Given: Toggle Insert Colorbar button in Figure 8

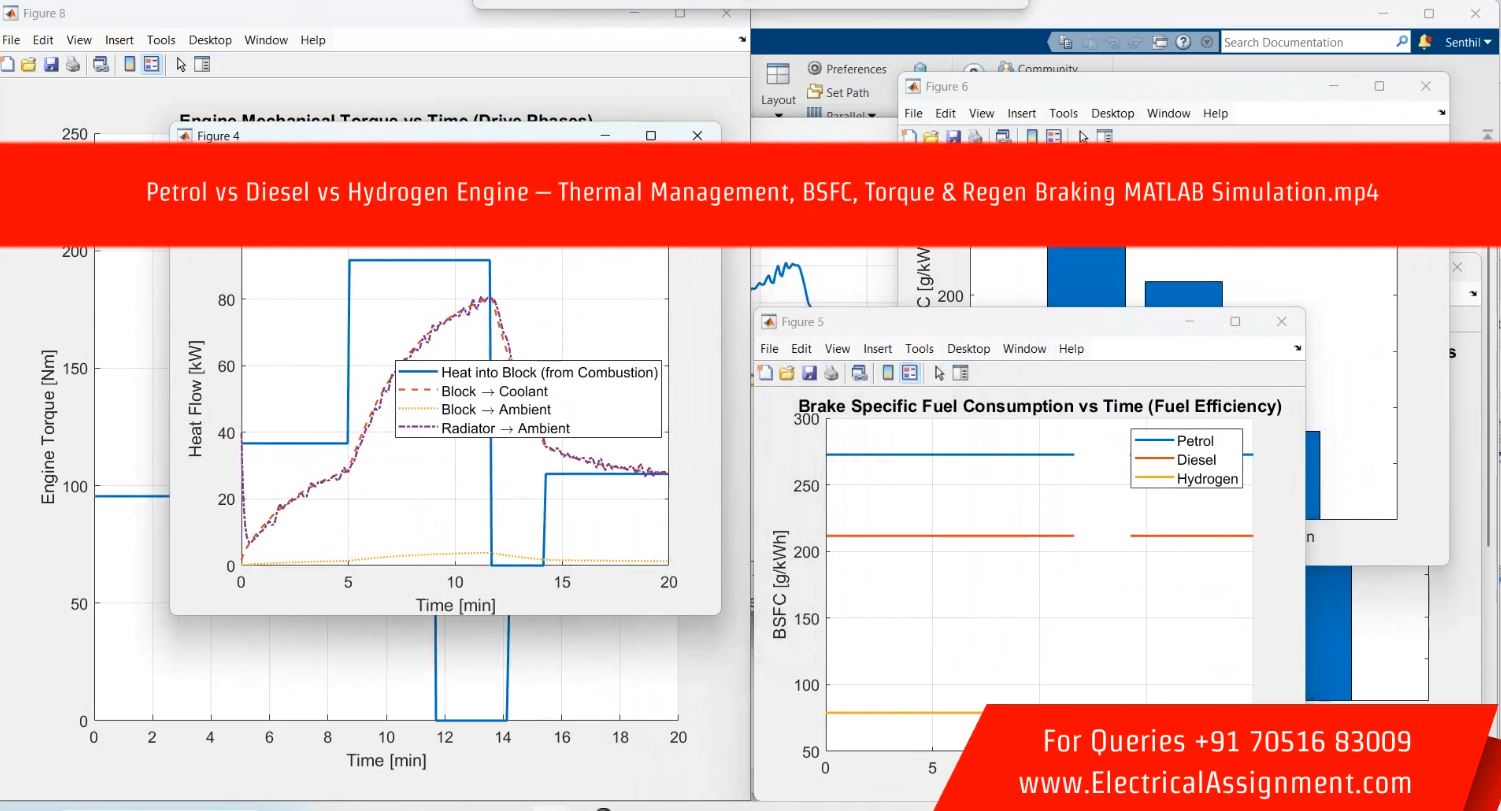Looking at the screenshot, I should click(x=130, y=65).
